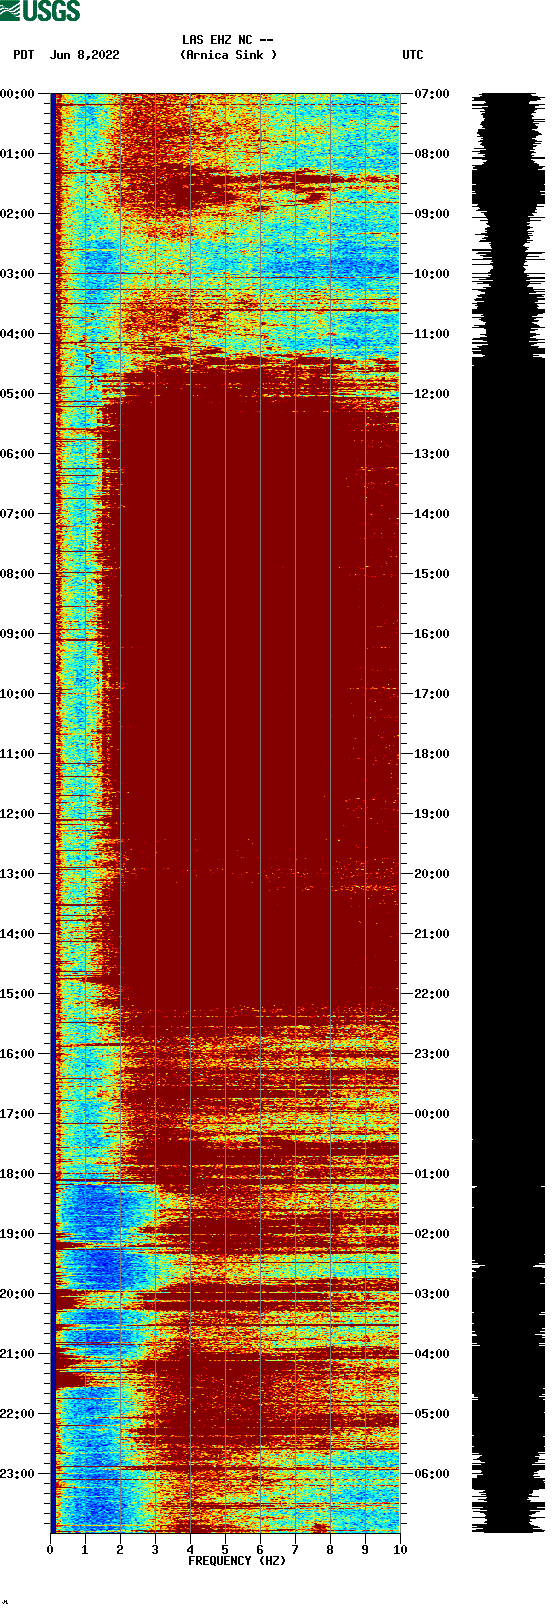Click the '0' frequency axis tick label
Screen dimensions: 552x1613
click(50, 1550)
